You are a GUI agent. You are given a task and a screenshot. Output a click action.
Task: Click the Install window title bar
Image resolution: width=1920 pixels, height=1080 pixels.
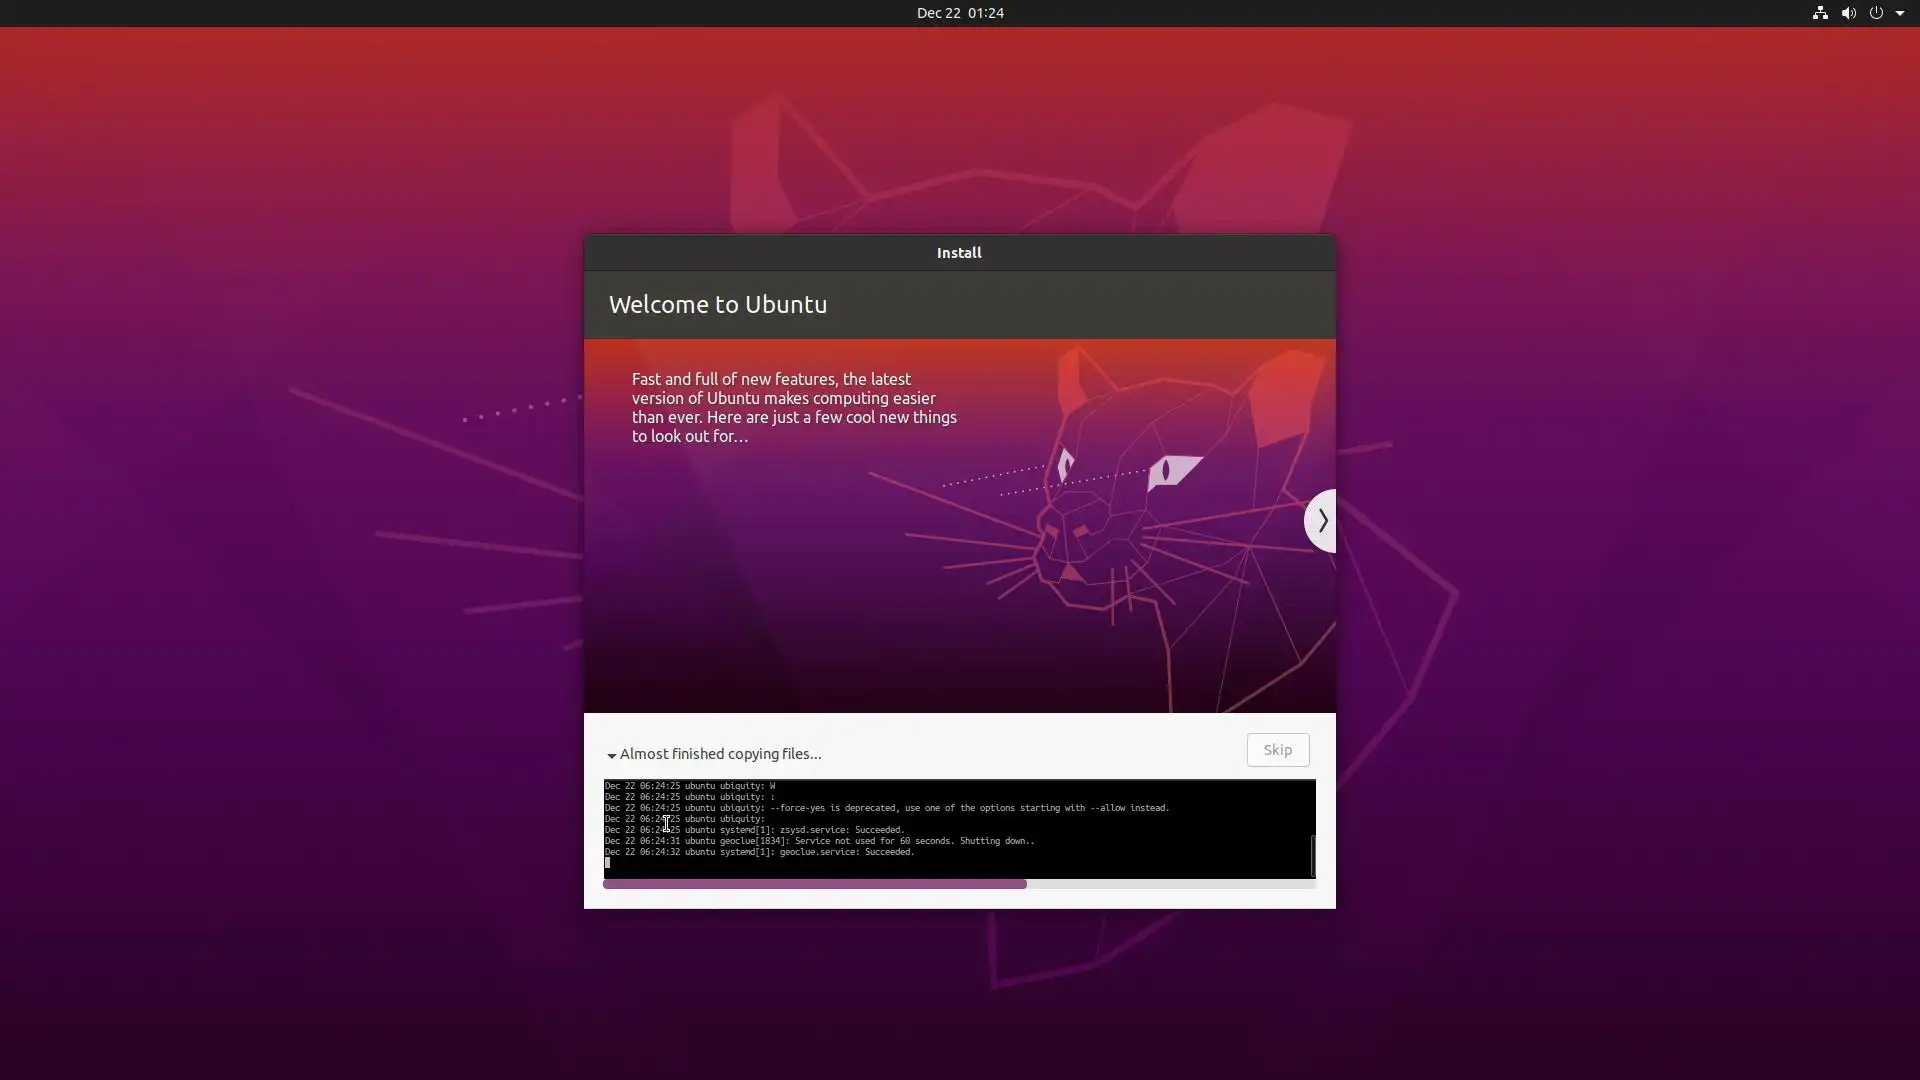click(x=959, y=253)
